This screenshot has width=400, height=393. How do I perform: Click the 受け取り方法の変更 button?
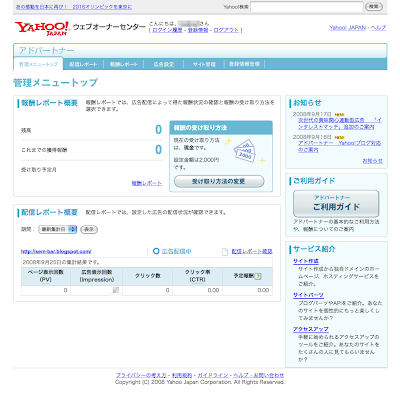point(219,181)
